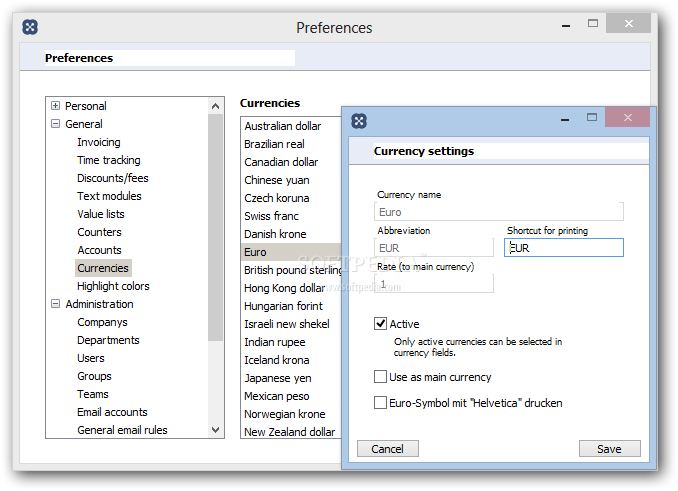Image resolution: width=678 pixels, height=491 pixels.
Task: Check Euro-Symbol mit Helvetica drucken
Action: [380, 402]
